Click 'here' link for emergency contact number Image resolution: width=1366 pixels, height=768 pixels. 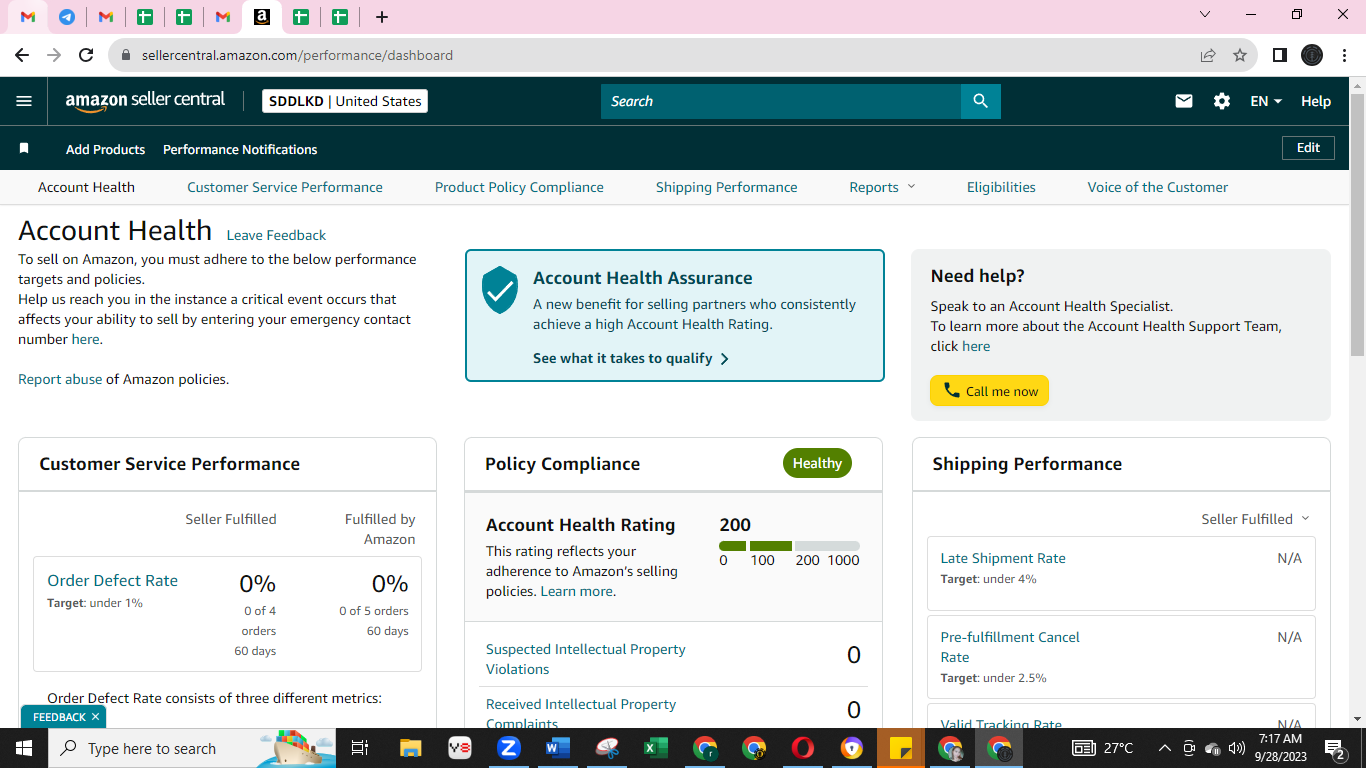coord(85,339)
